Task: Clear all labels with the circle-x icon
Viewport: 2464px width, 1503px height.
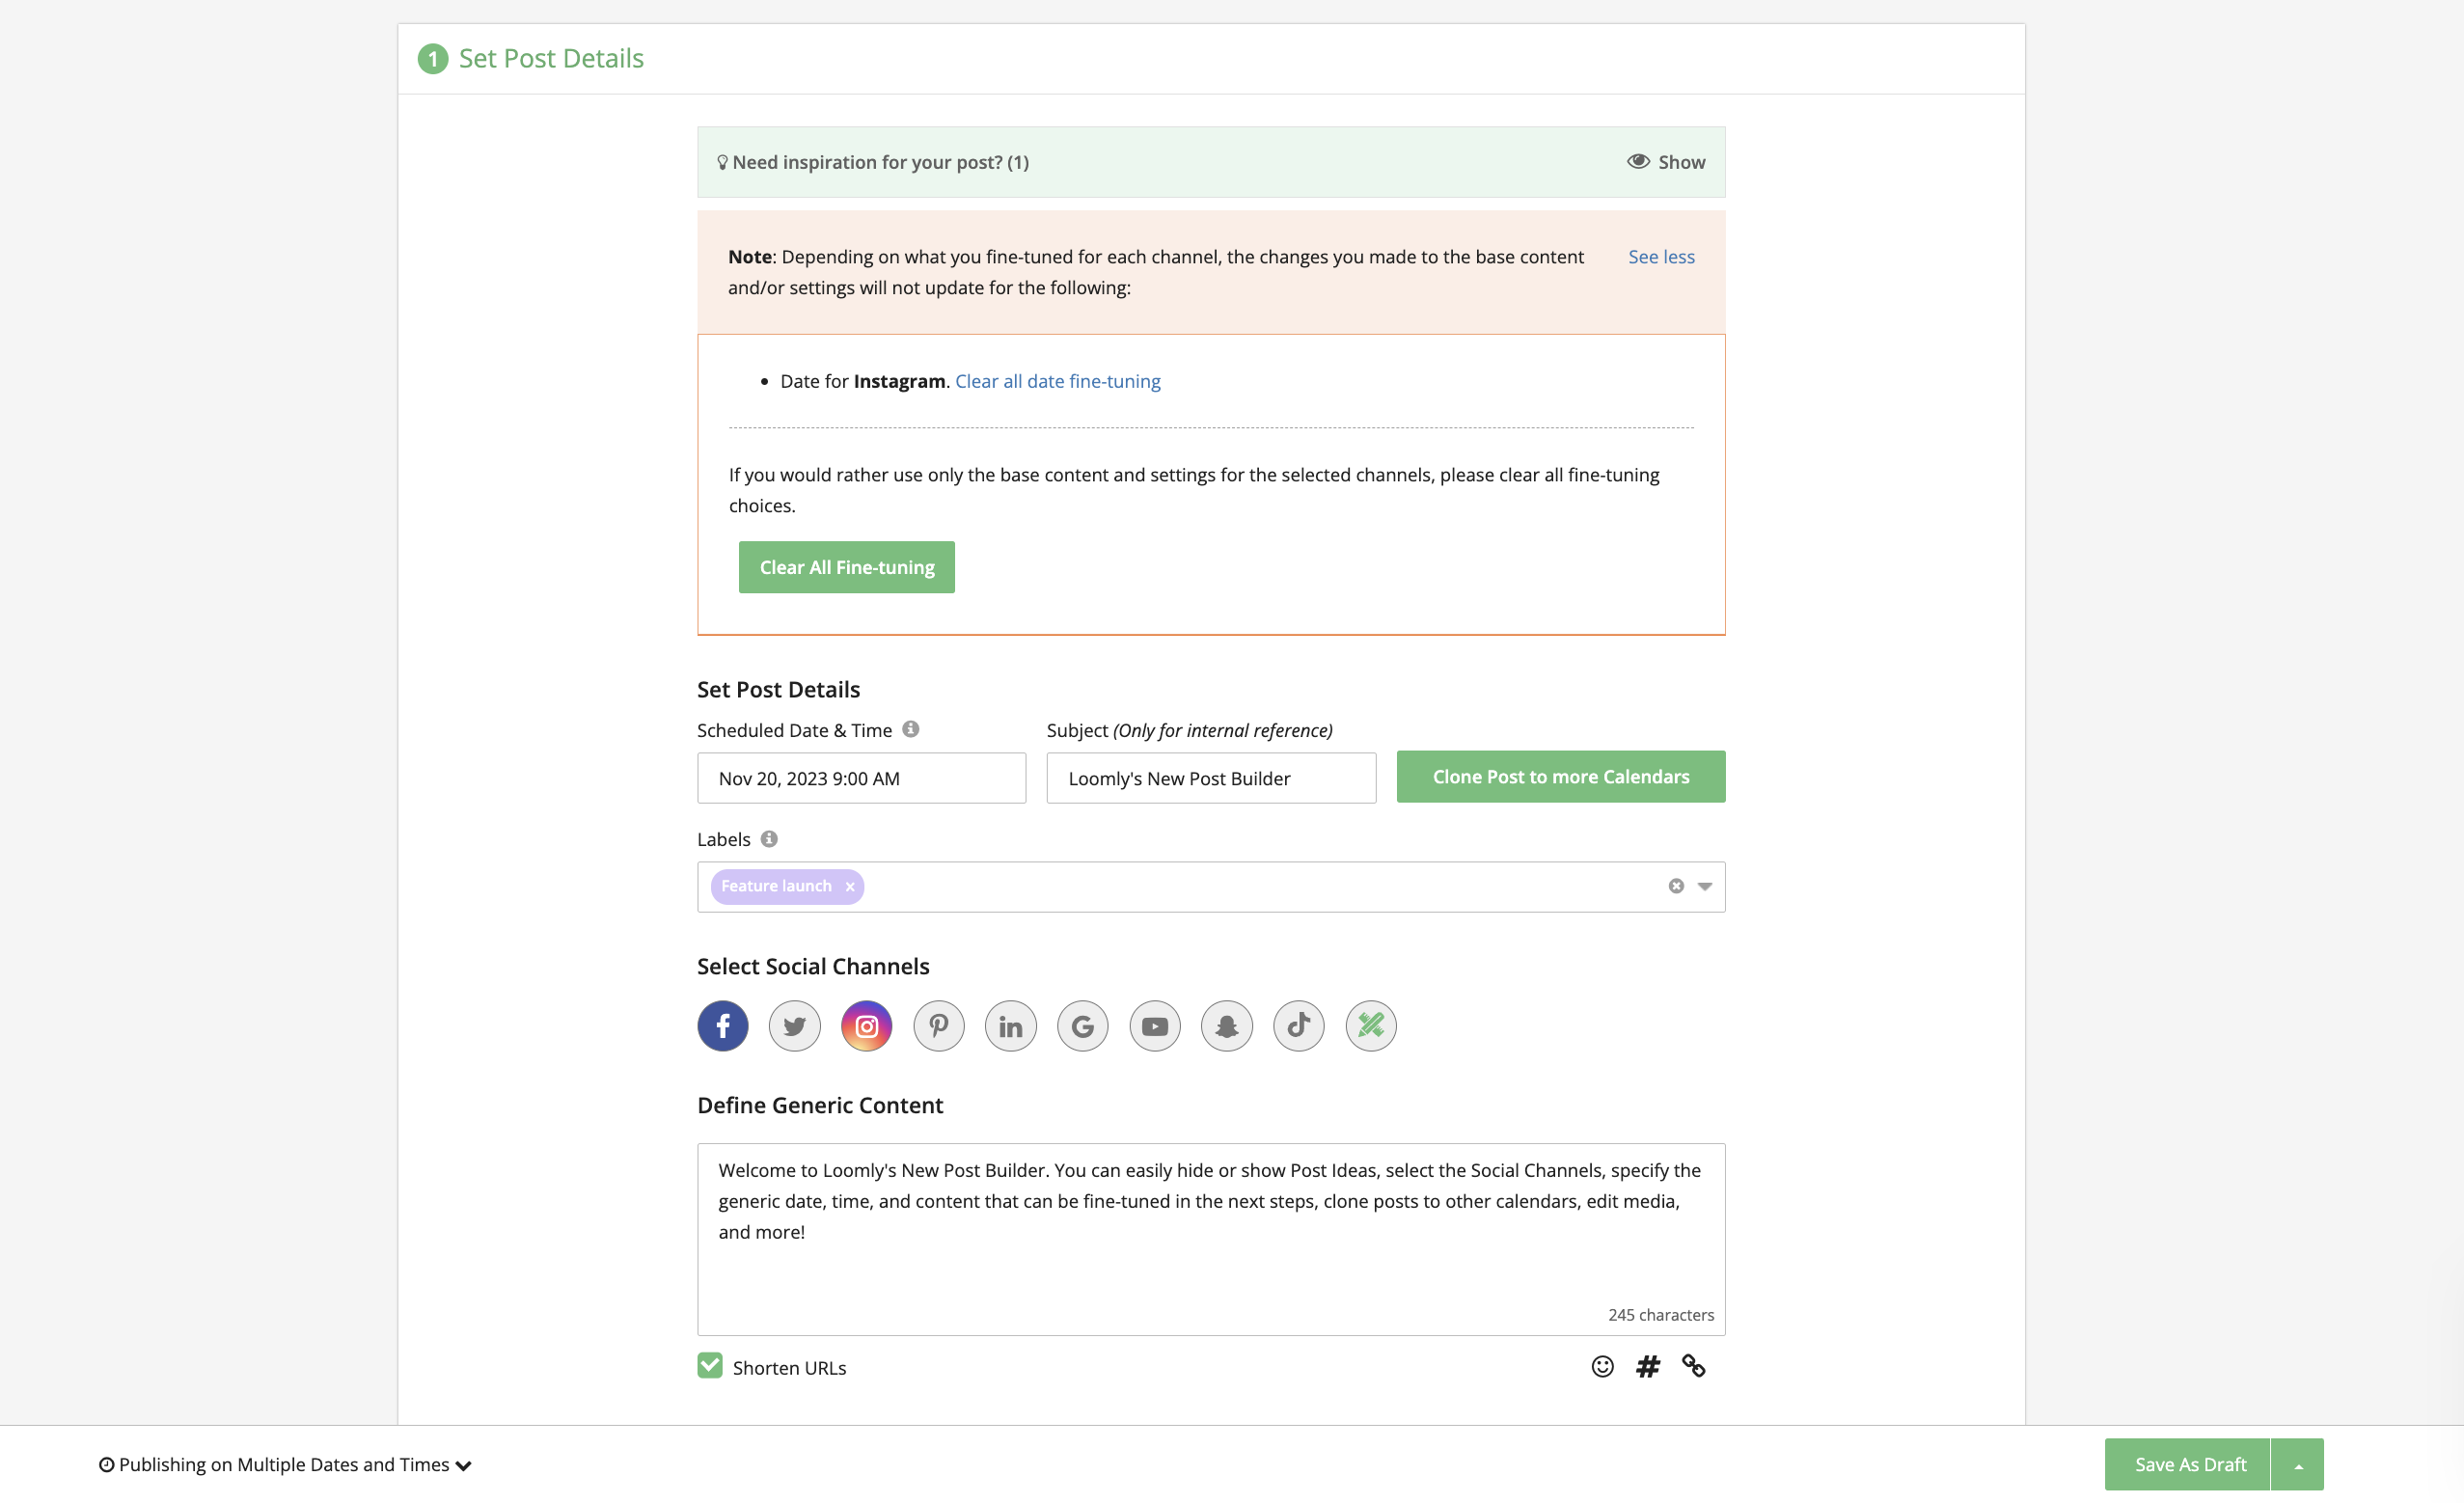Action: point(1676,886)
